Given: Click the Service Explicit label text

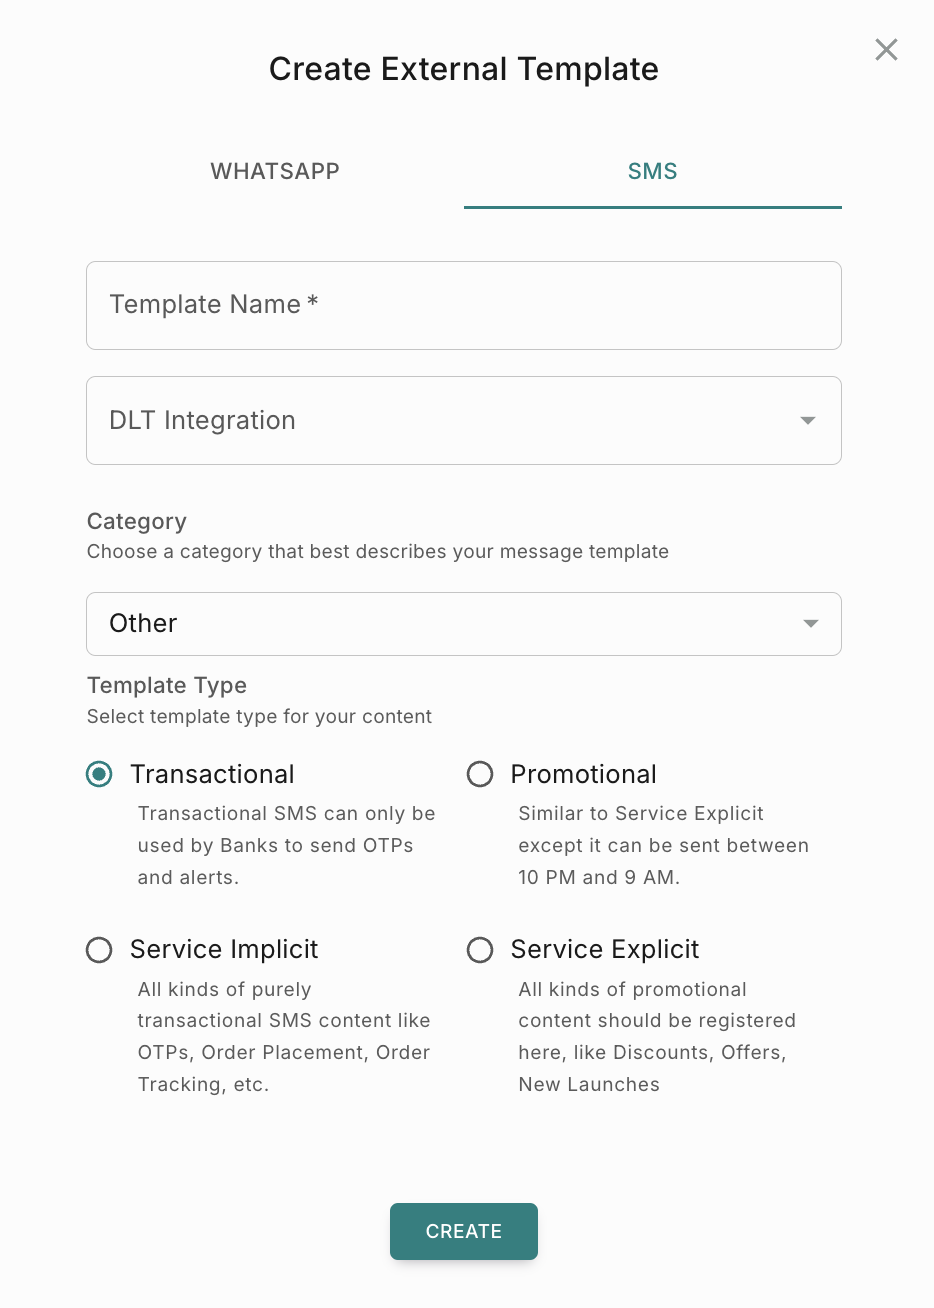Looking at the screenshot, I should click(x=604, y=949).
